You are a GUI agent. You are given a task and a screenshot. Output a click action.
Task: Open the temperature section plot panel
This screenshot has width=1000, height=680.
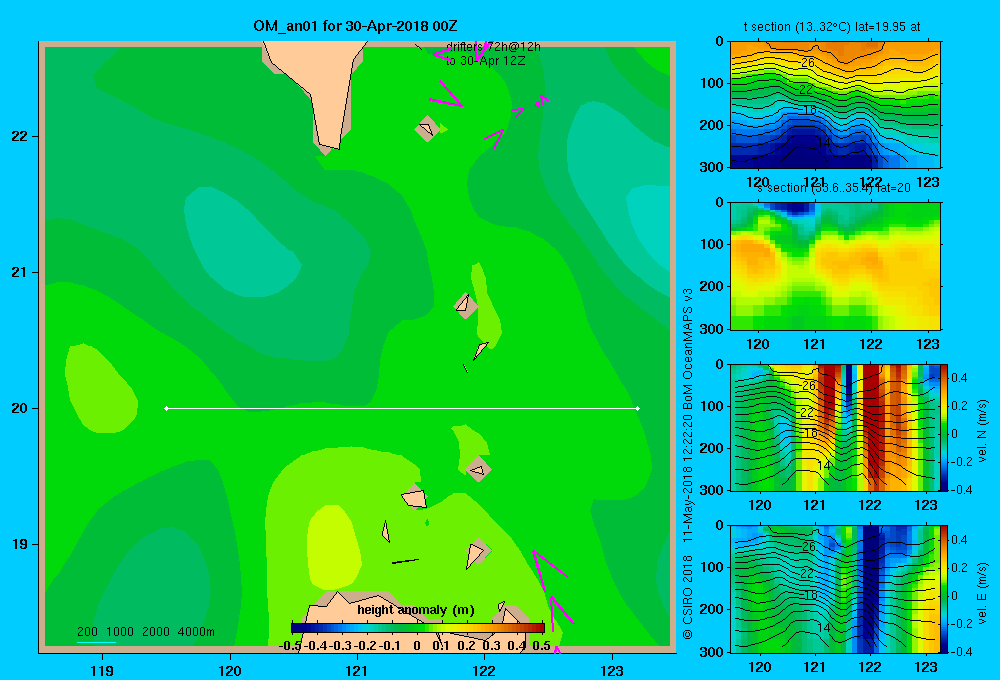835,105
